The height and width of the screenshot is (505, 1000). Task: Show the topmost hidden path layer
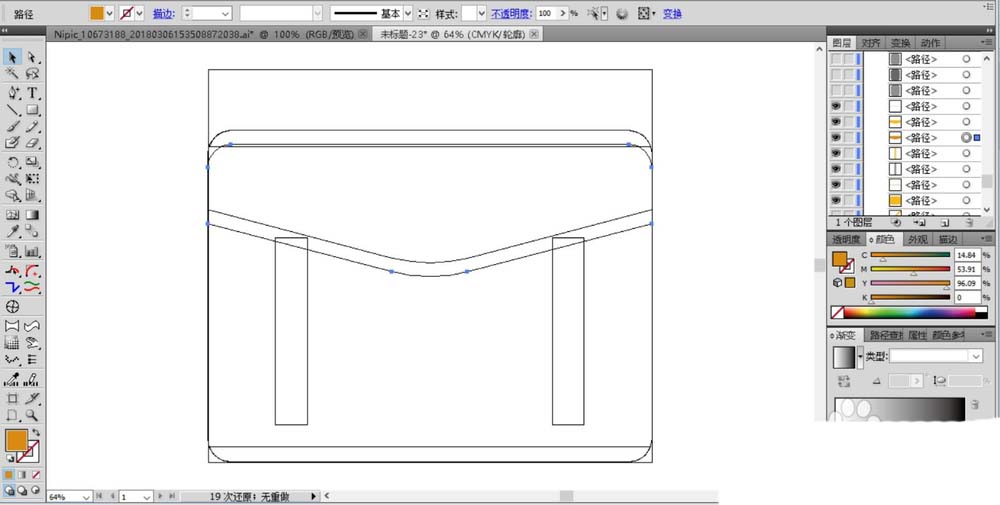click(x=835, y=59)
